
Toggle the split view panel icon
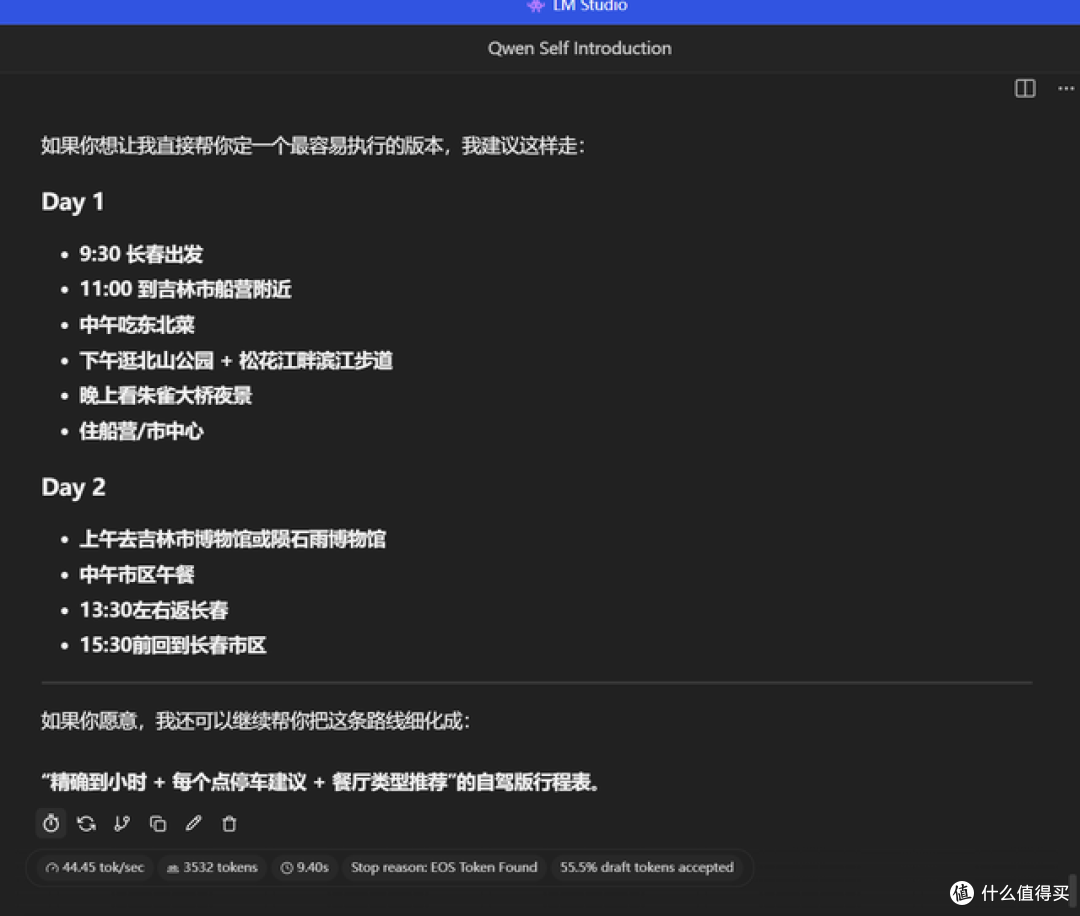pyautogui.click(x=1025, y=88)
